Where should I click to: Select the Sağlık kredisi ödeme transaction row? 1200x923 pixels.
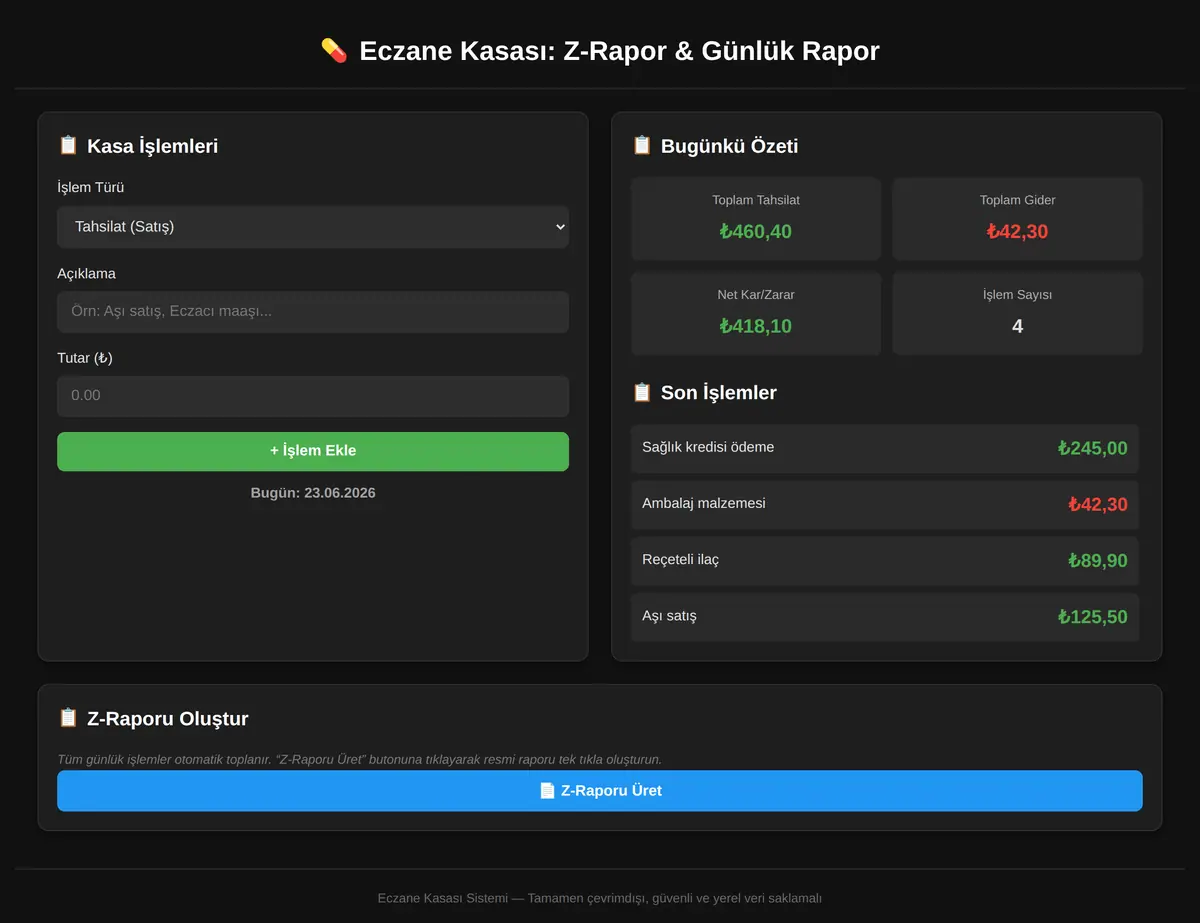click(885, 448)
